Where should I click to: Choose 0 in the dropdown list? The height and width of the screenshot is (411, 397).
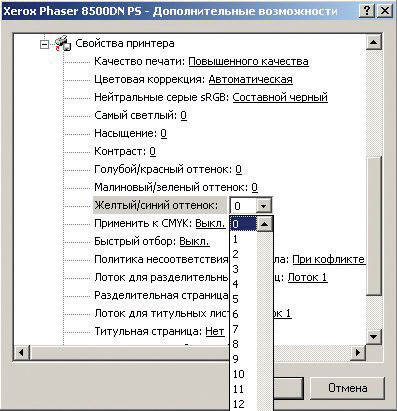pos(244,224)
